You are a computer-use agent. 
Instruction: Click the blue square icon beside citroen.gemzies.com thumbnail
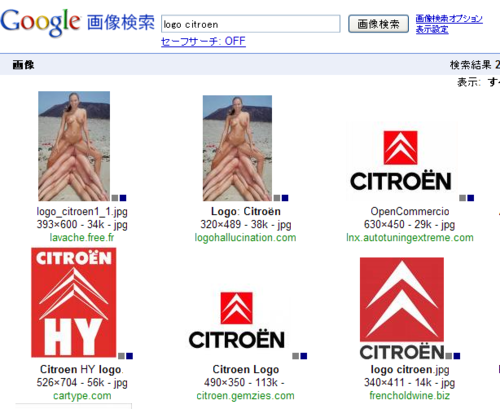click(304, 356)
